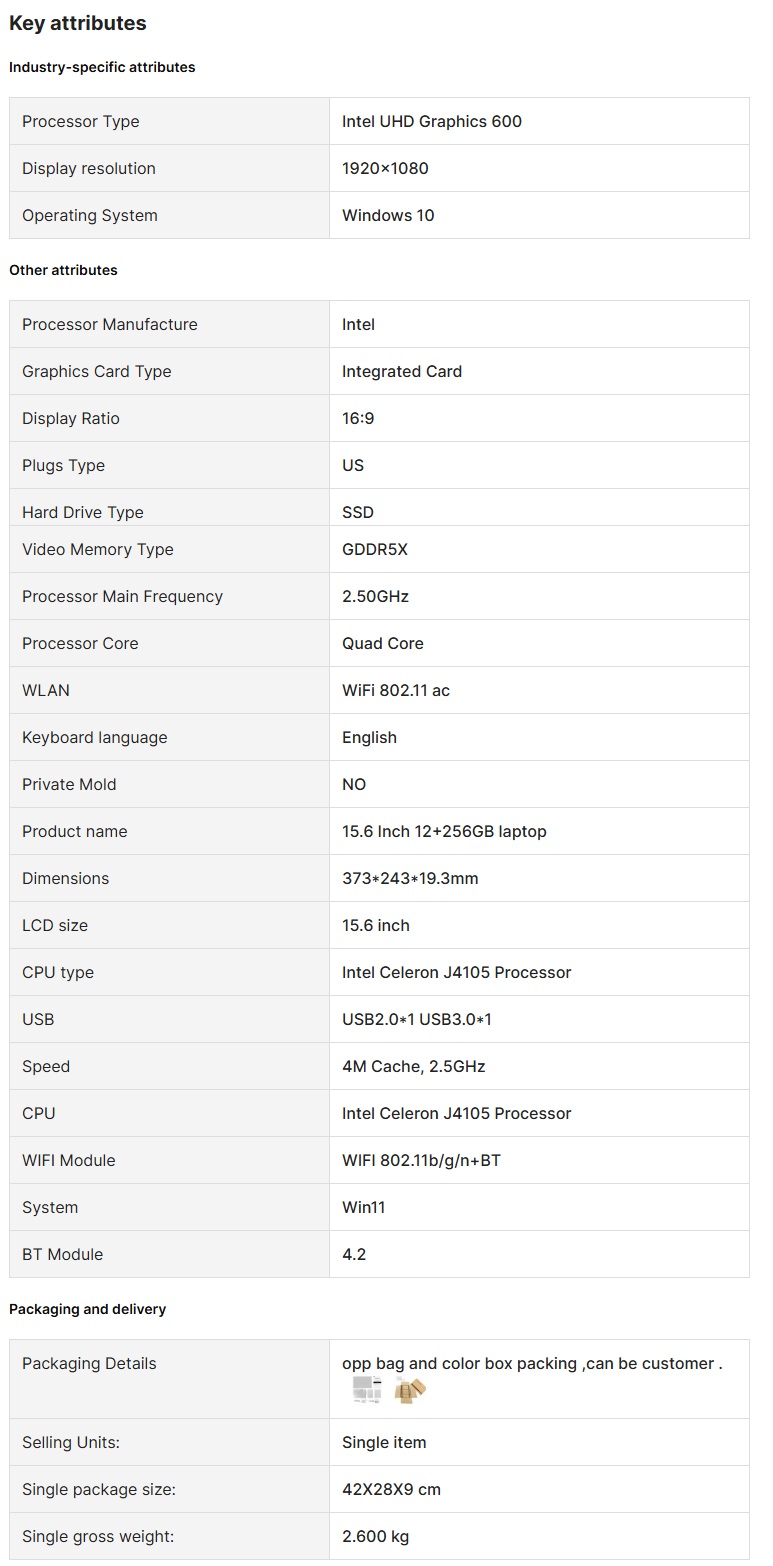773x1566 pixels.
Task: Click the 373*243*19.3mm dimensions value
Action: [x=410, y=878]
